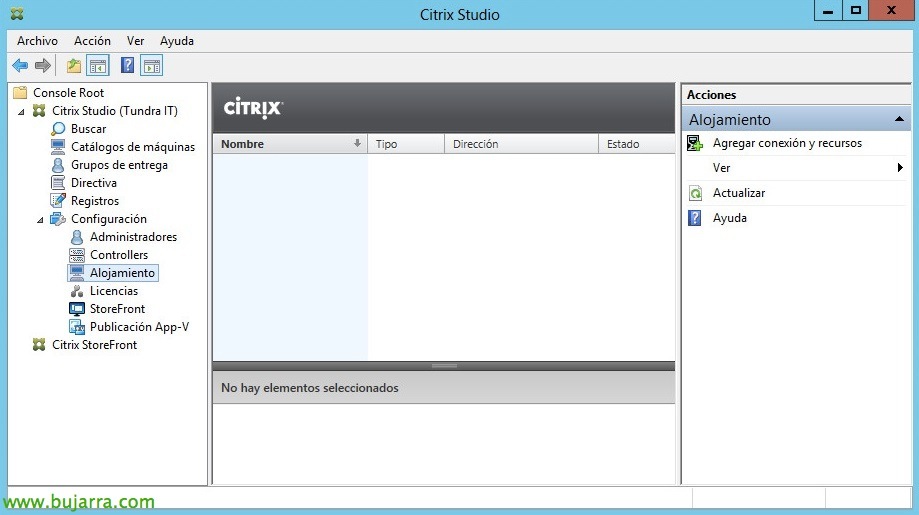Open the Archivo menu

[38, 40]
